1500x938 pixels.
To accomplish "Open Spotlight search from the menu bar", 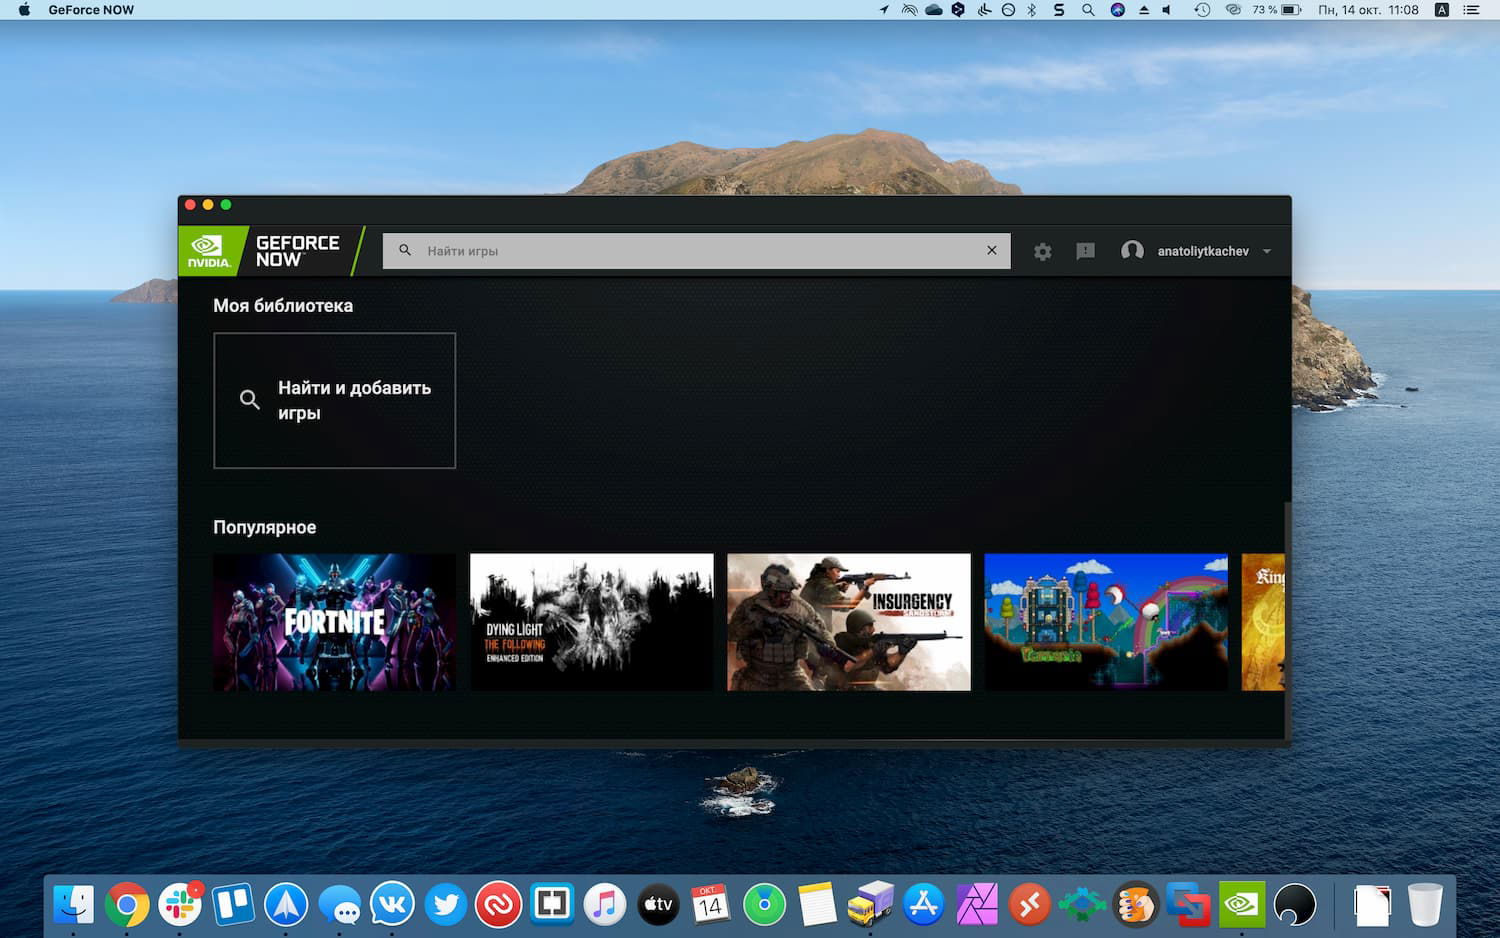I will click(x=1086, y=10).
